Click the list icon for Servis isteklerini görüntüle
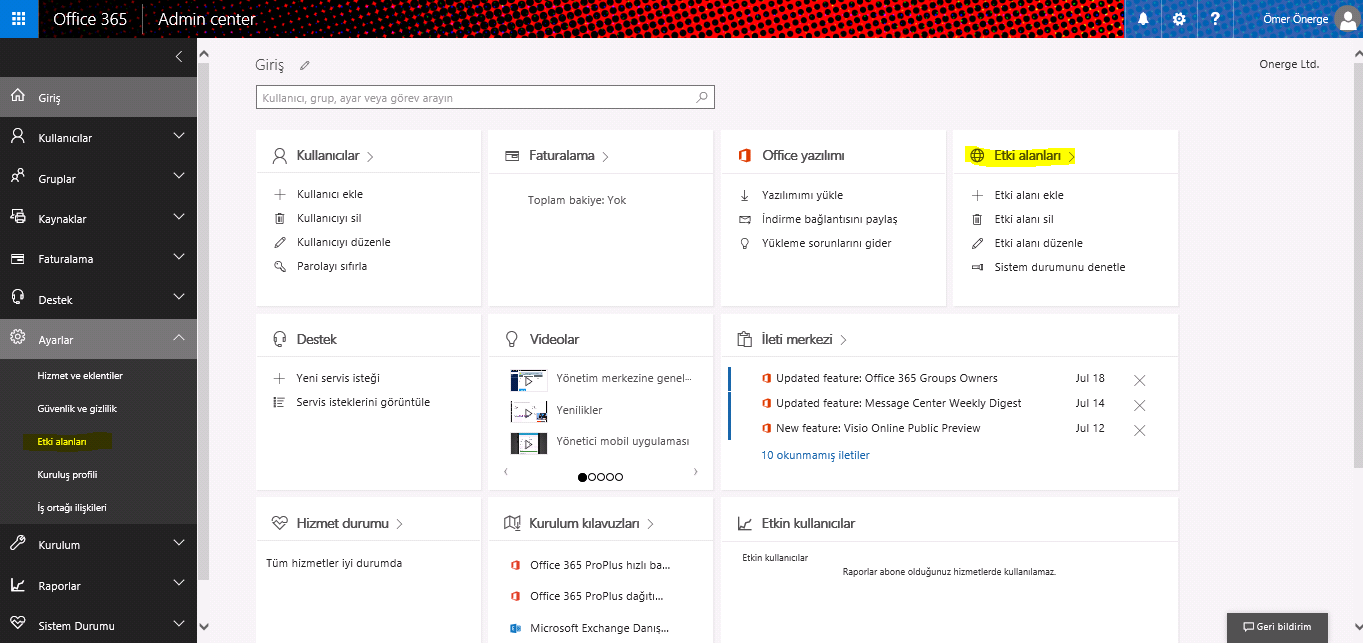1363x643 pixels. click(280, 403)
